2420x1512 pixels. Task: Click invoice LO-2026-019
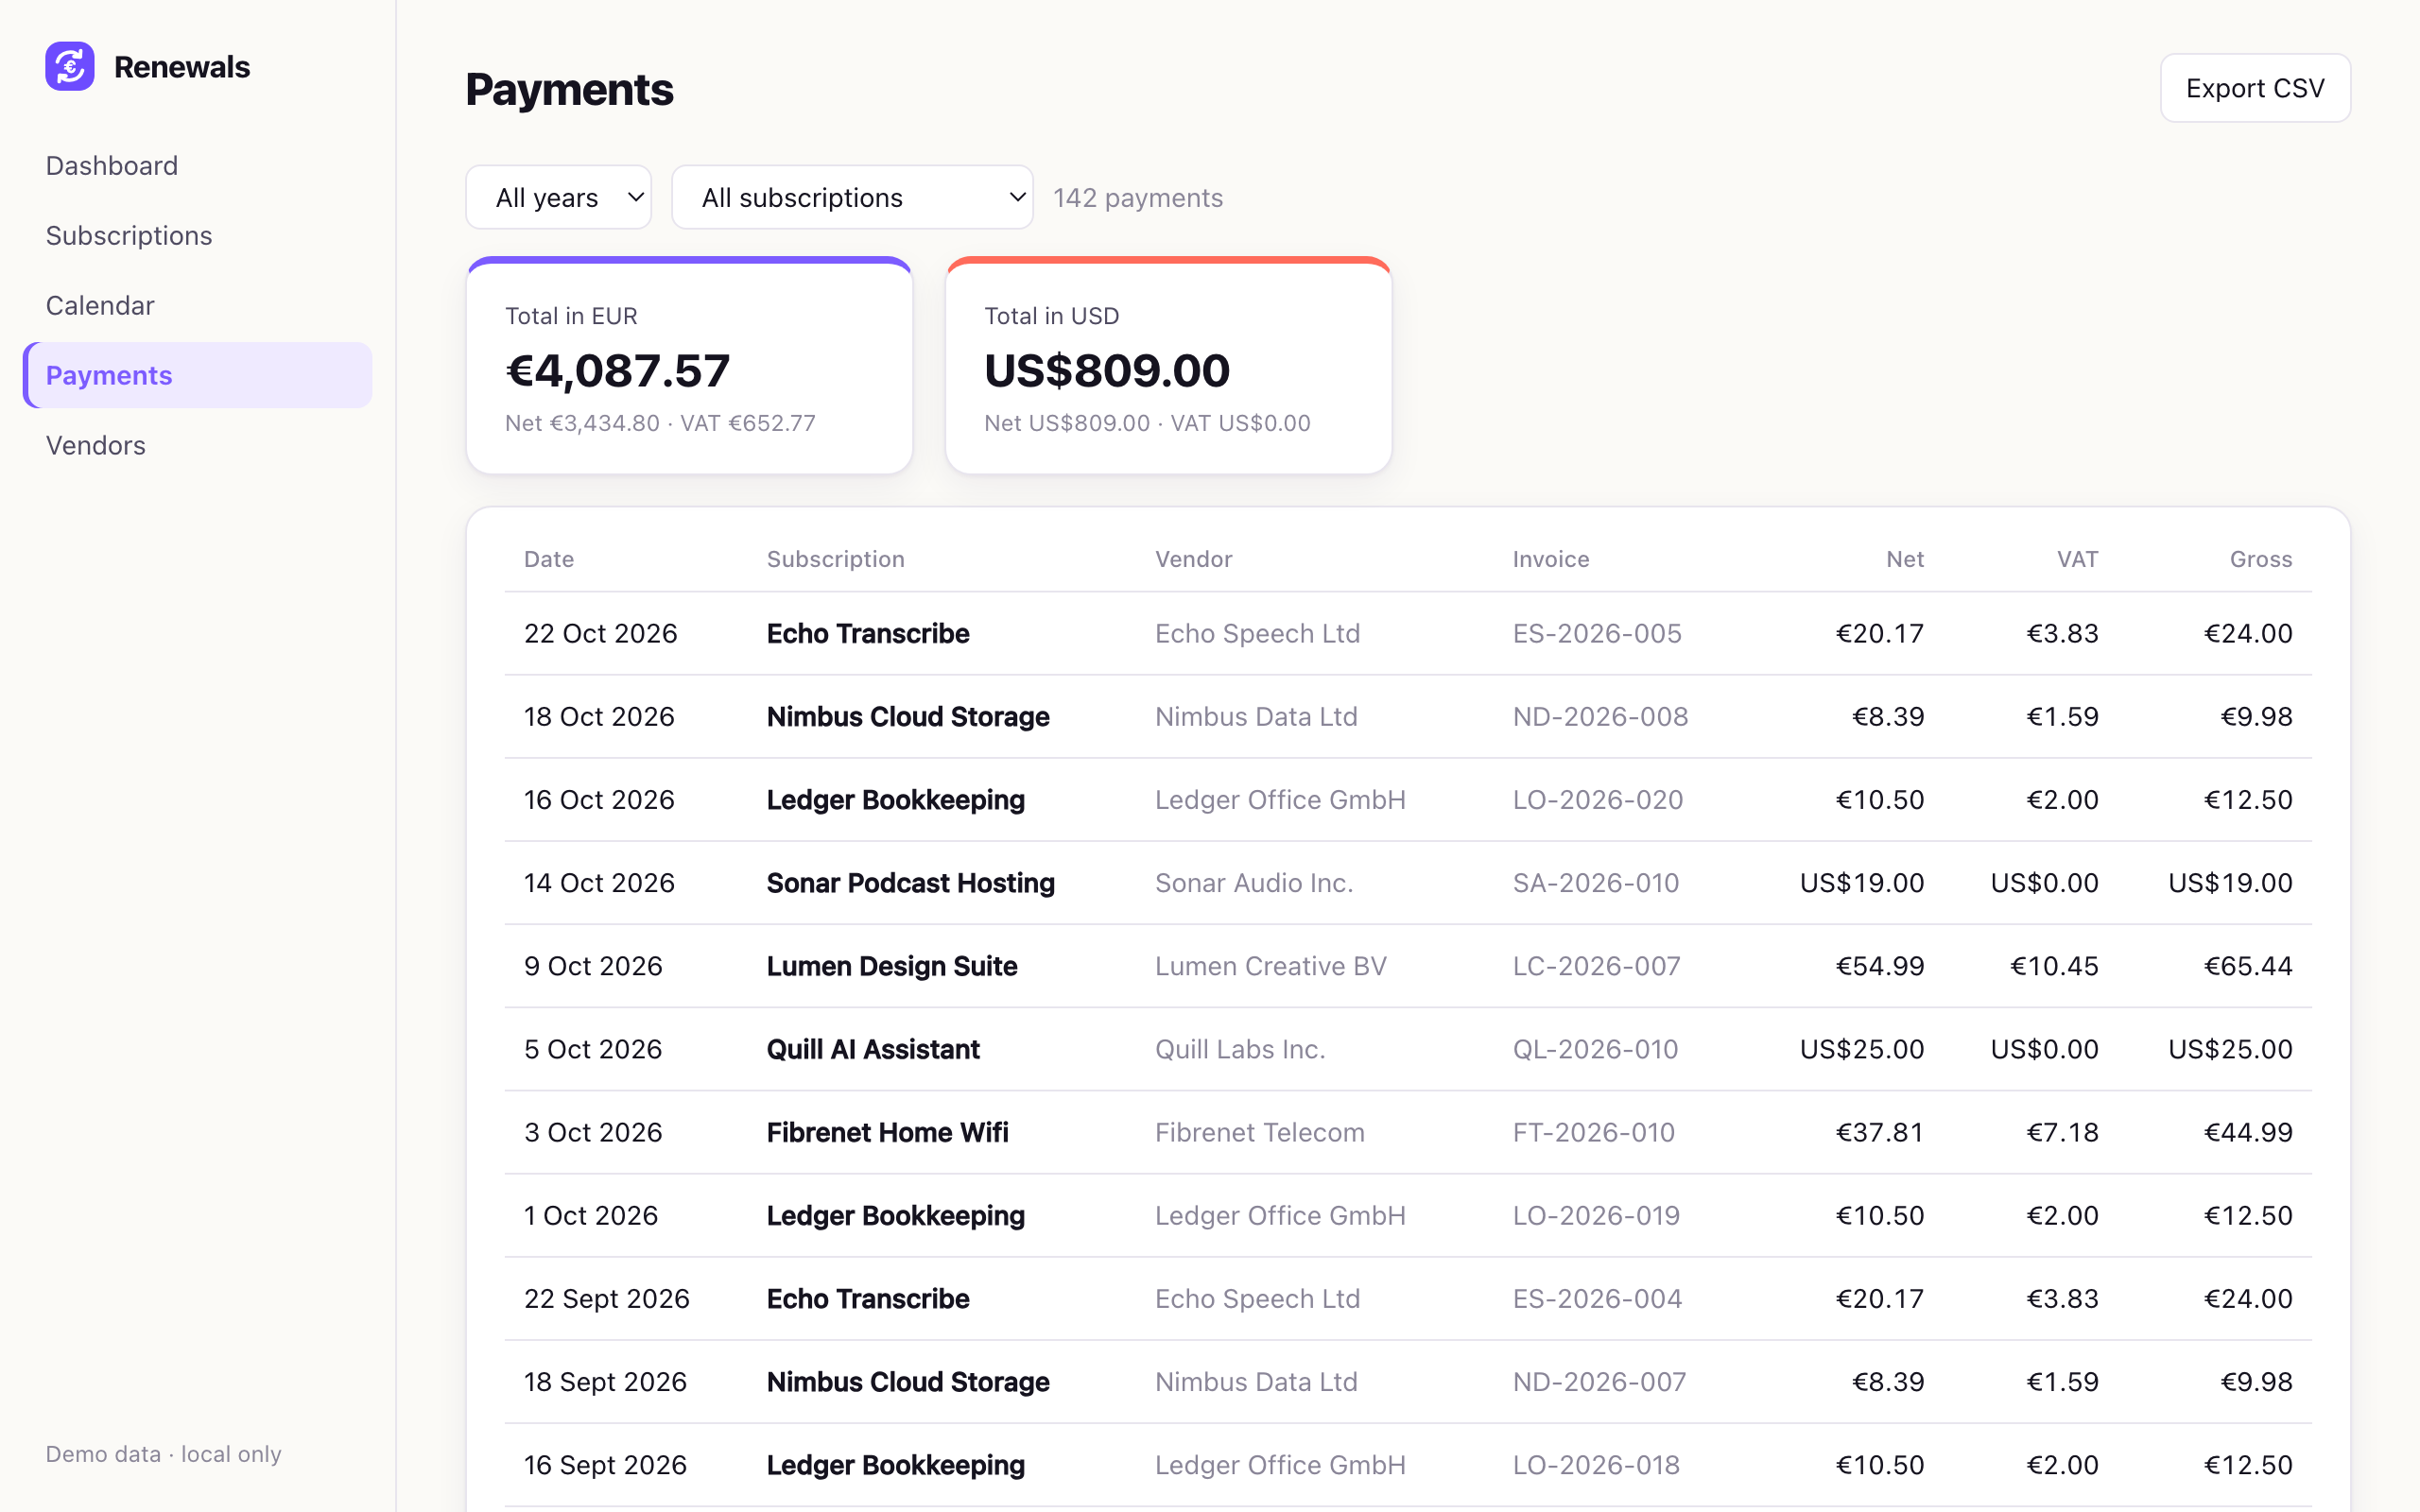click(1596, 1214)
